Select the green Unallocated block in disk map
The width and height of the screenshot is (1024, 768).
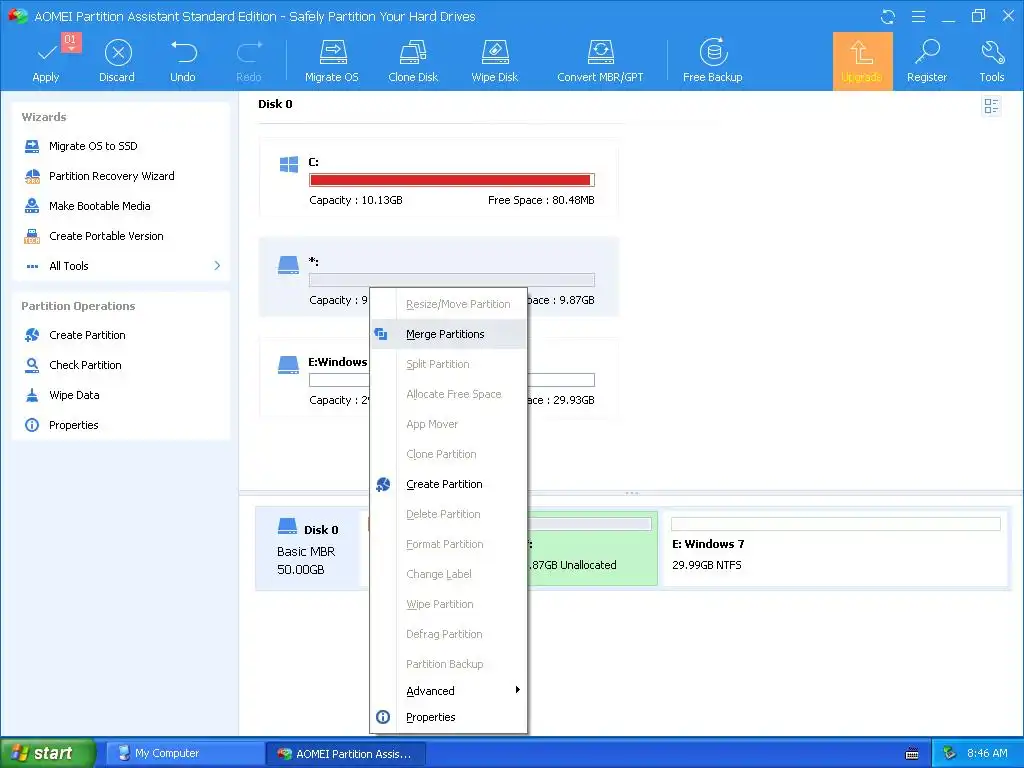coord(592,549)
